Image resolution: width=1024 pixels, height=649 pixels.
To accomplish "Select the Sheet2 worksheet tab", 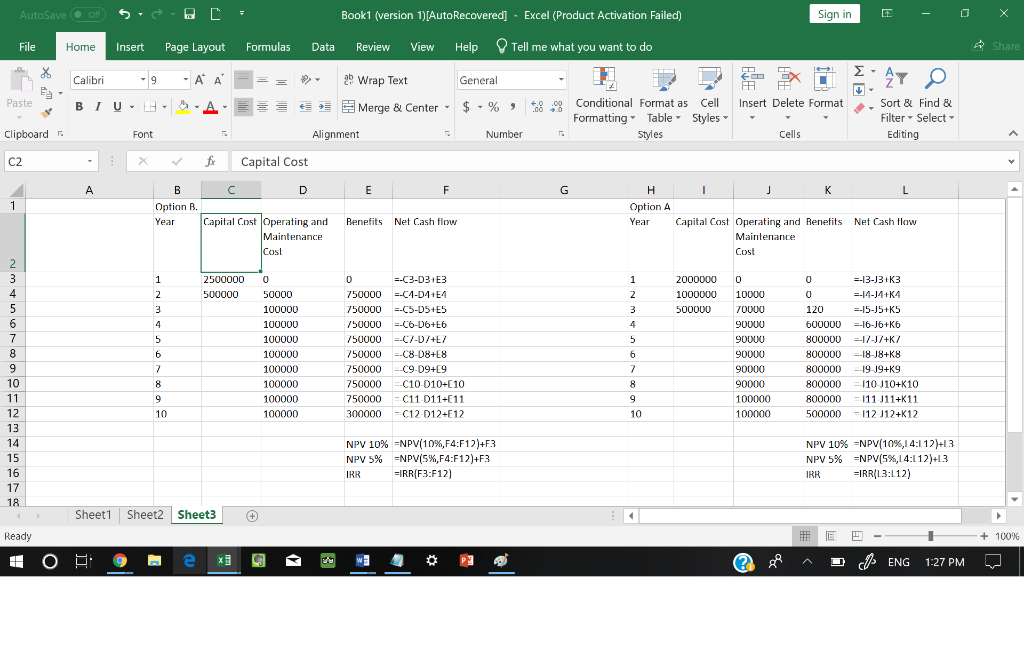I will (144, 514).
